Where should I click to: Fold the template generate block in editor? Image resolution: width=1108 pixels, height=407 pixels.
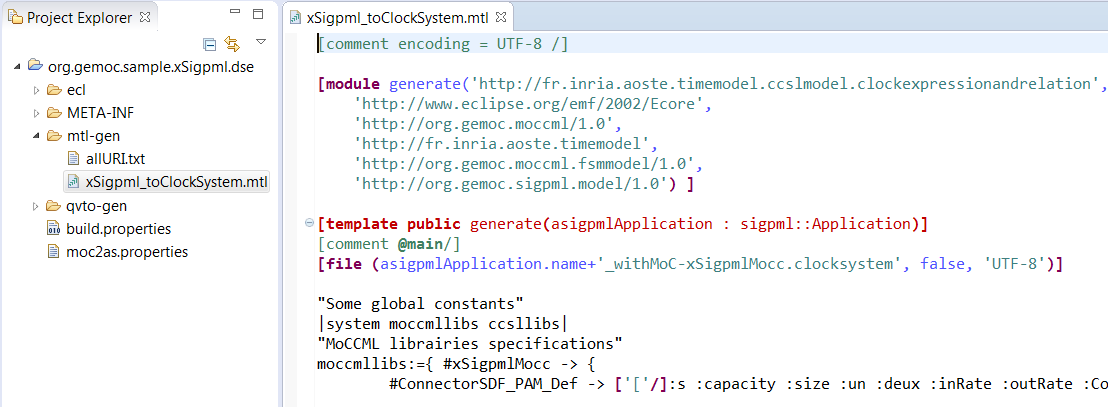coord(309,222)
